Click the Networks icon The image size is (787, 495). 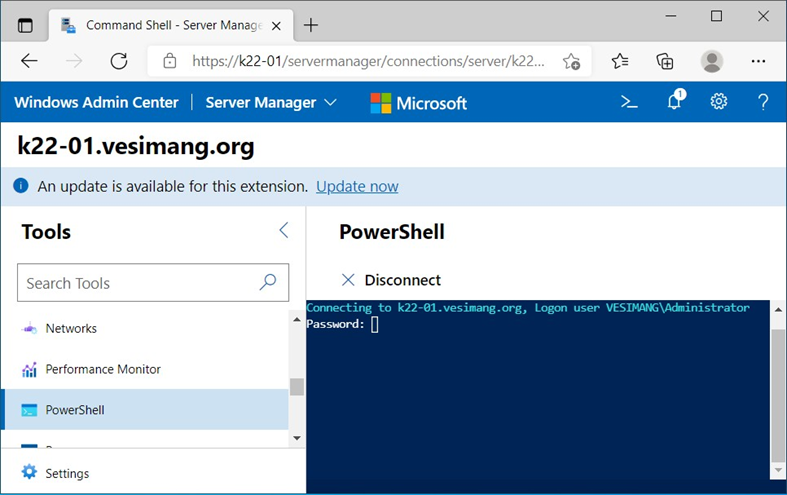point(29,329)
